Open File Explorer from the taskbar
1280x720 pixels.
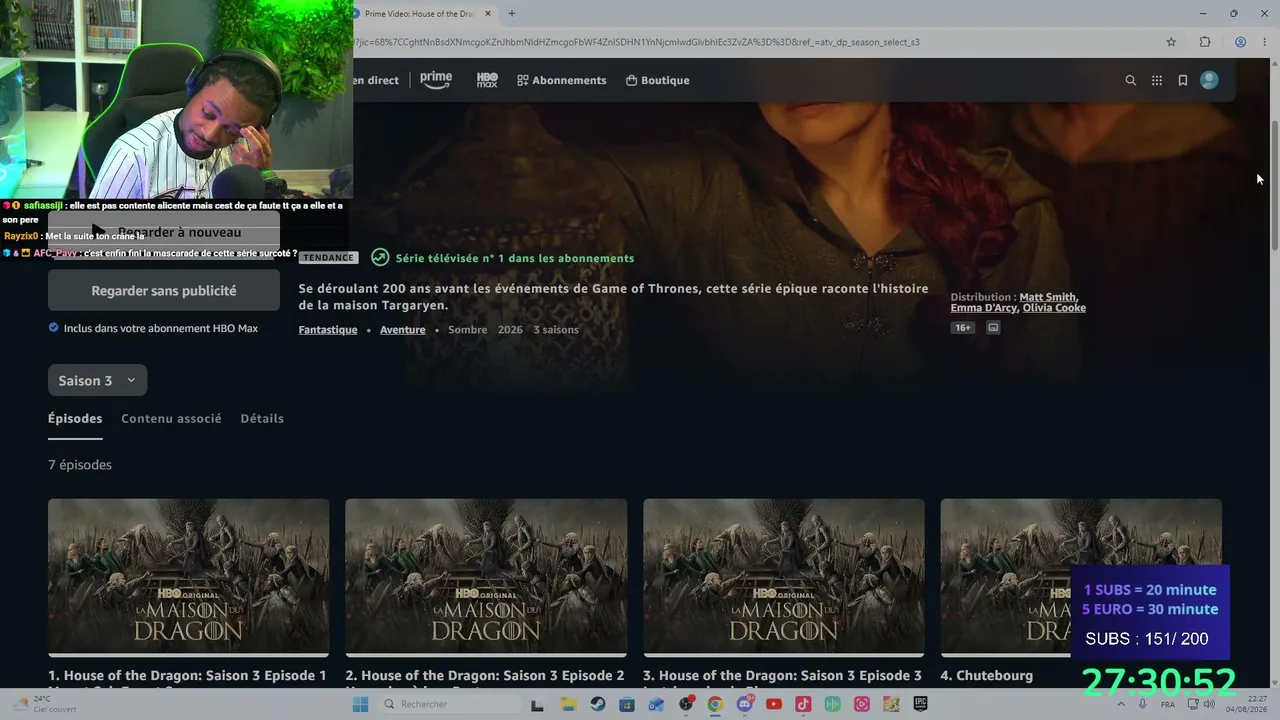coord(568,704)
